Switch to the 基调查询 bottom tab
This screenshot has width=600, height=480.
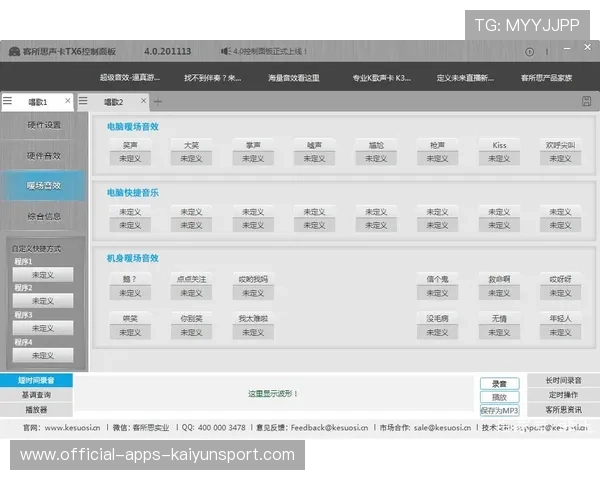click(36, 395)
